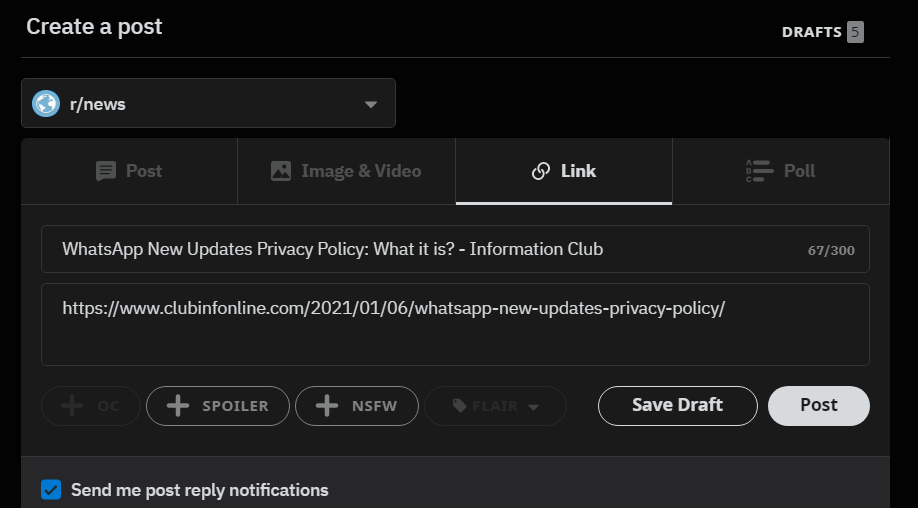Click the tag icon on the Flair button
The height and width of the screenshot is (508, 918).
pos(459,406)
